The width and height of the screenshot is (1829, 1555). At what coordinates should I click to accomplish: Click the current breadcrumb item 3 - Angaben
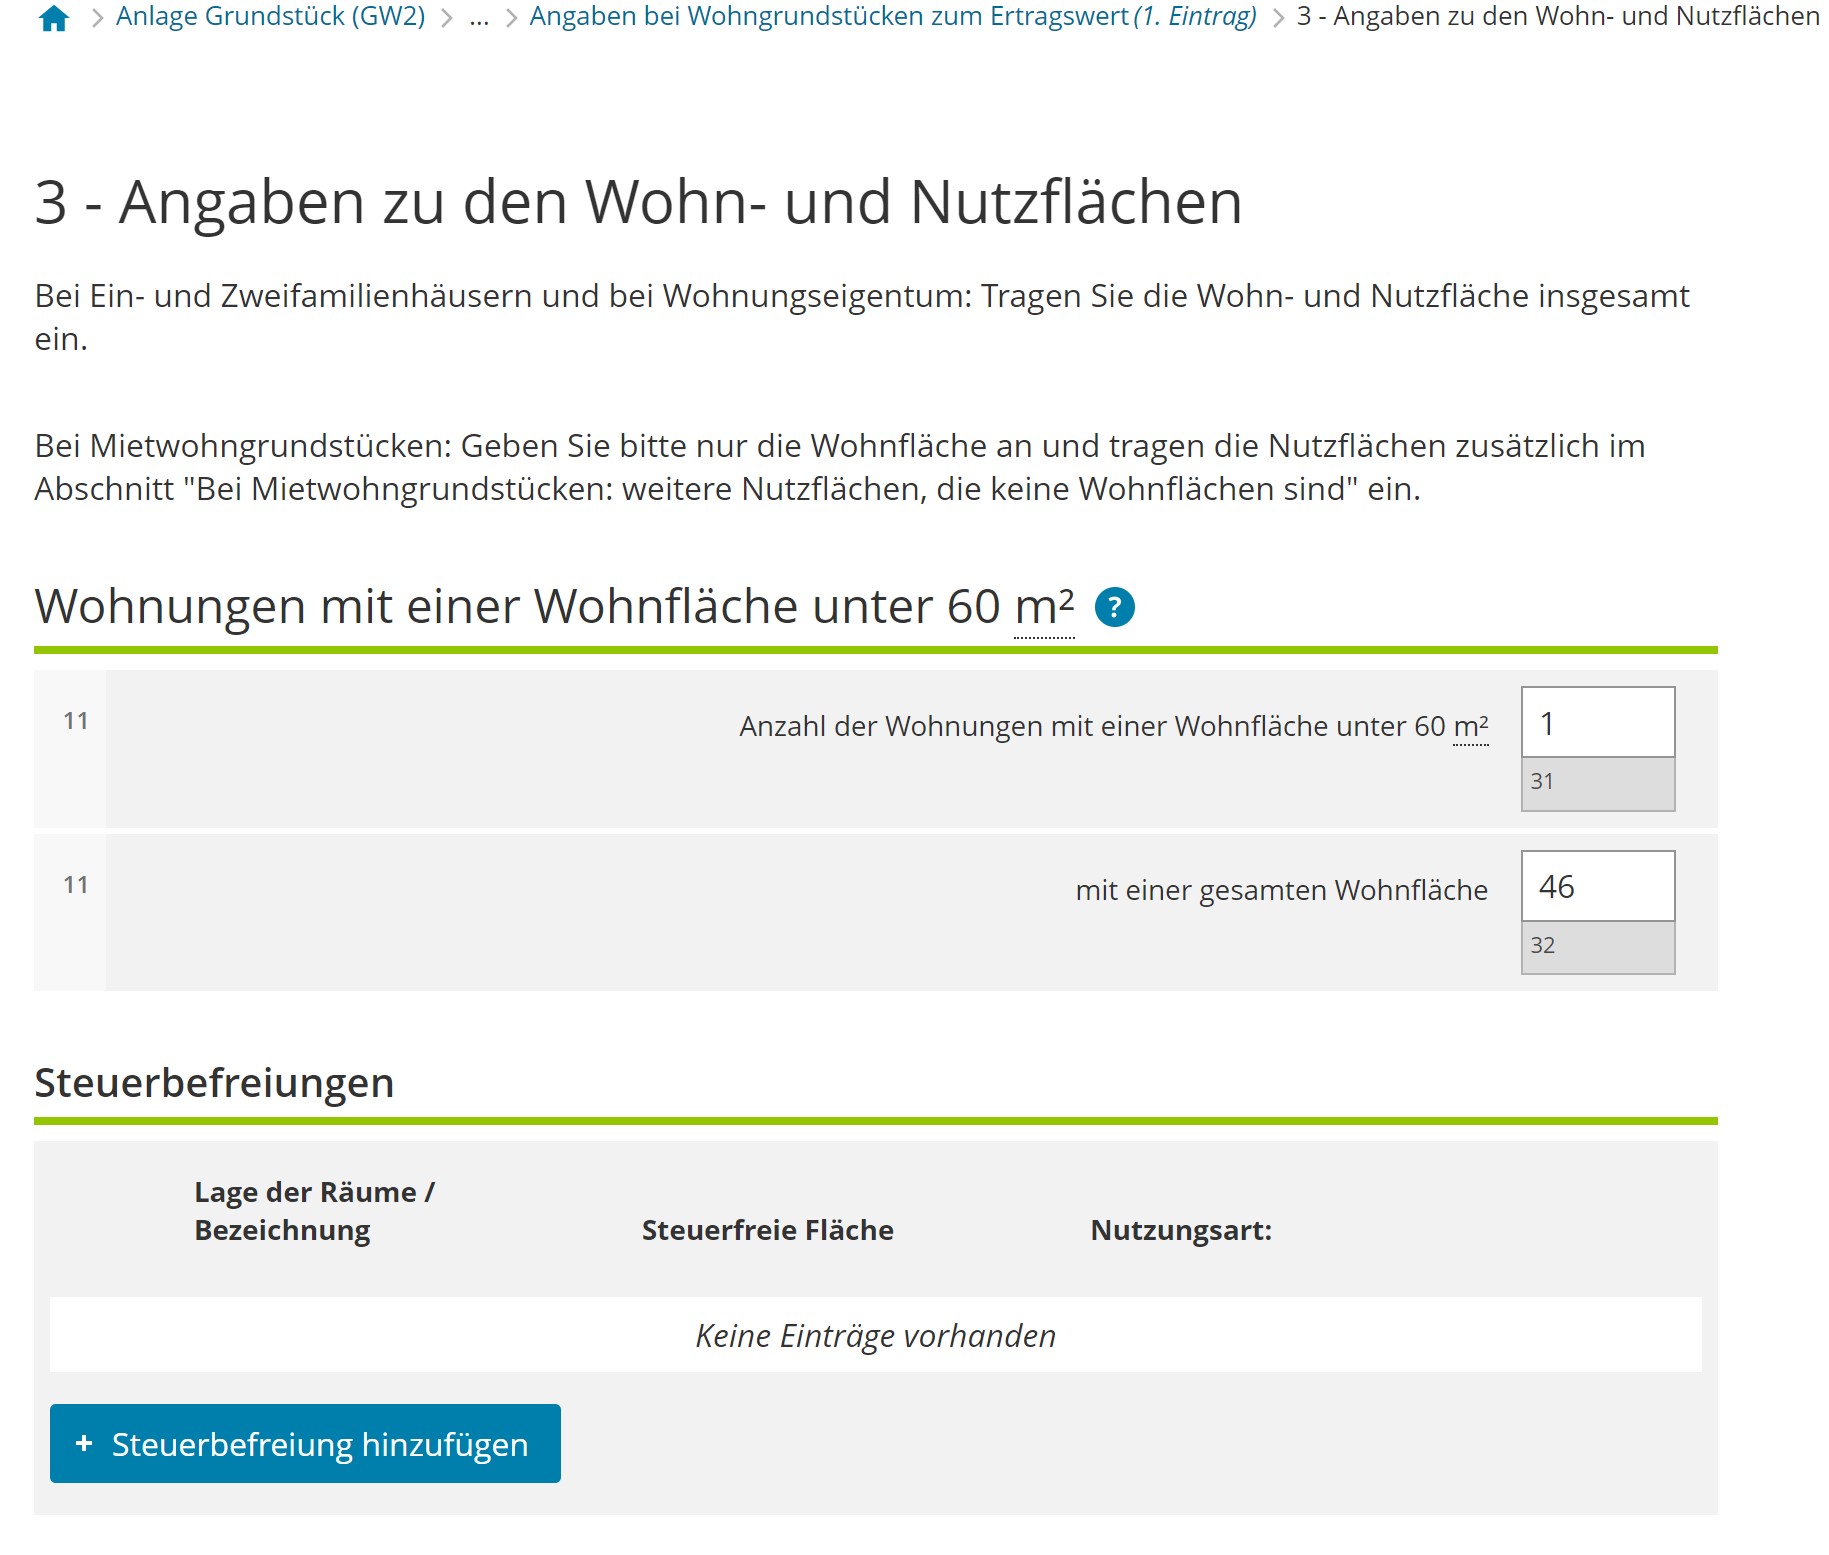point(1558,16)
